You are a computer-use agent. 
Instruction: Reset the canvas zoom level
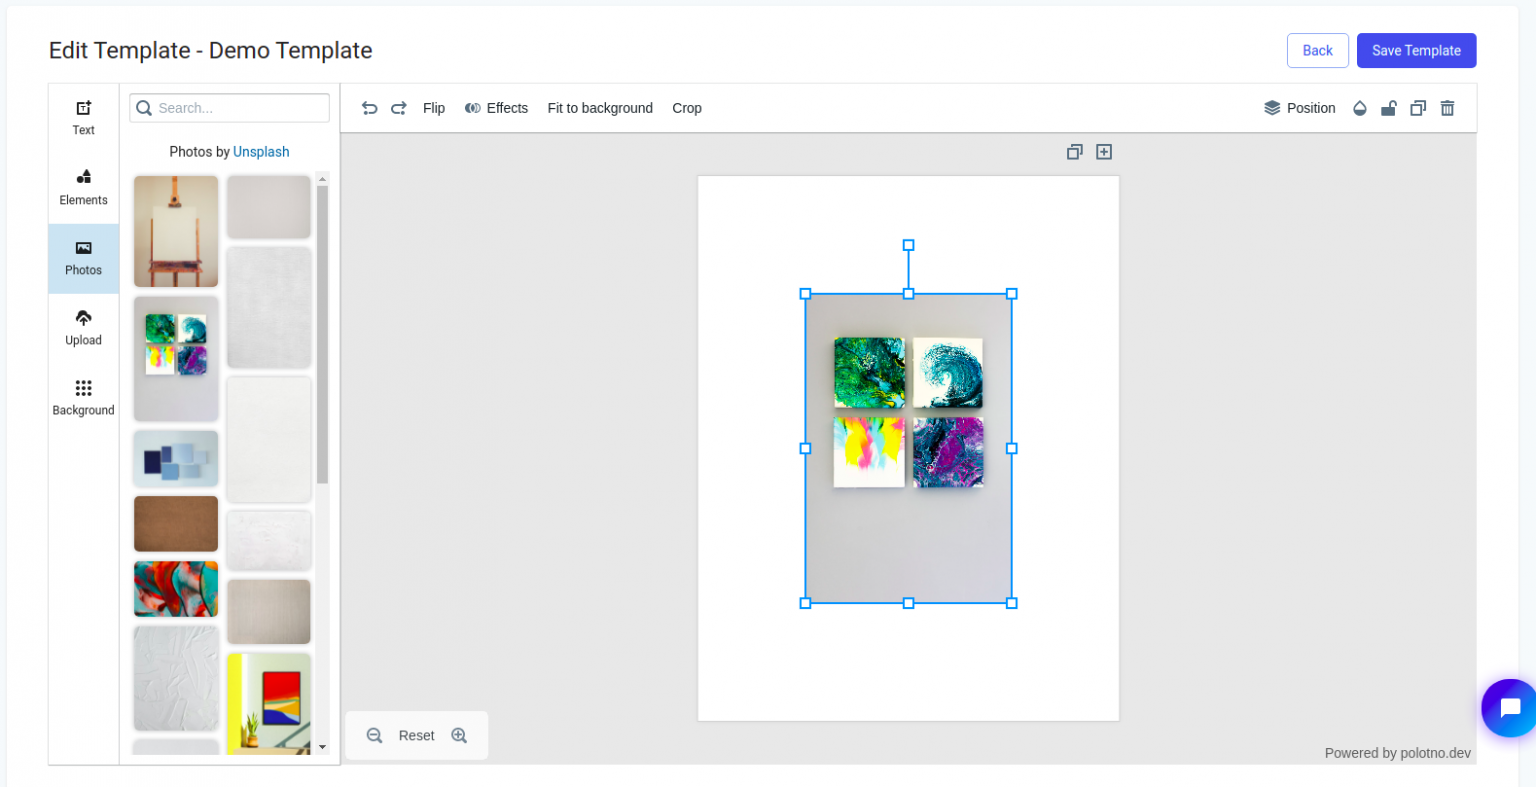pos(417,736)
